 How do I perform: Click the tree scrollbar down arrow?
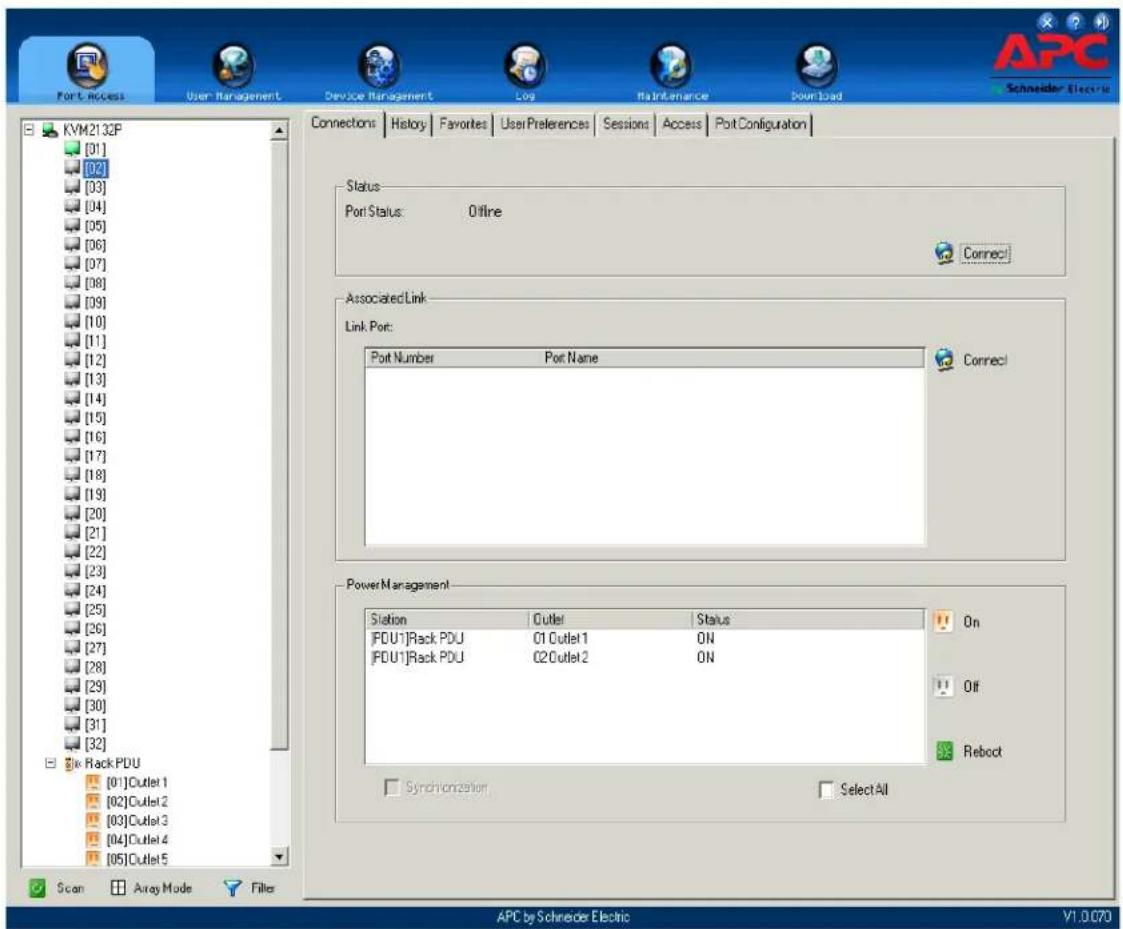(279, 856)
